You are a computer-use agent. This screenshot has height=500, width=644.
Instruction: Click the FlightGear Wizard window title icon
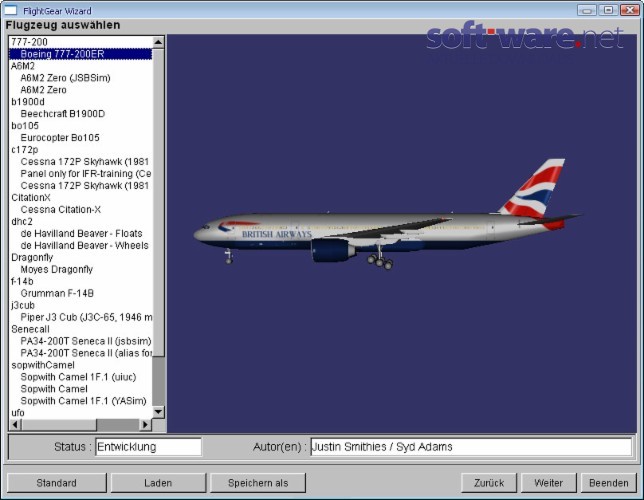pyautogui.click(x=10, y=10)
